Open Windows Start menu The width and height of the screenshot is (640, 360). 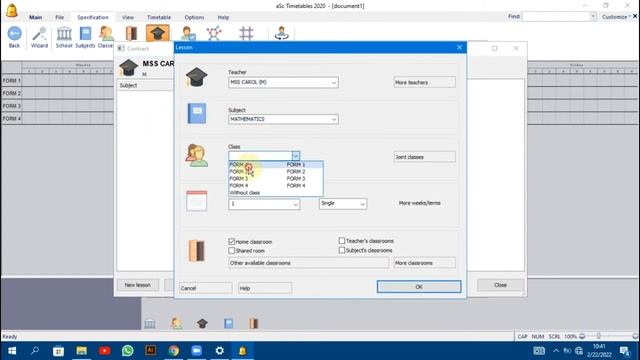(x=12, y=351)
